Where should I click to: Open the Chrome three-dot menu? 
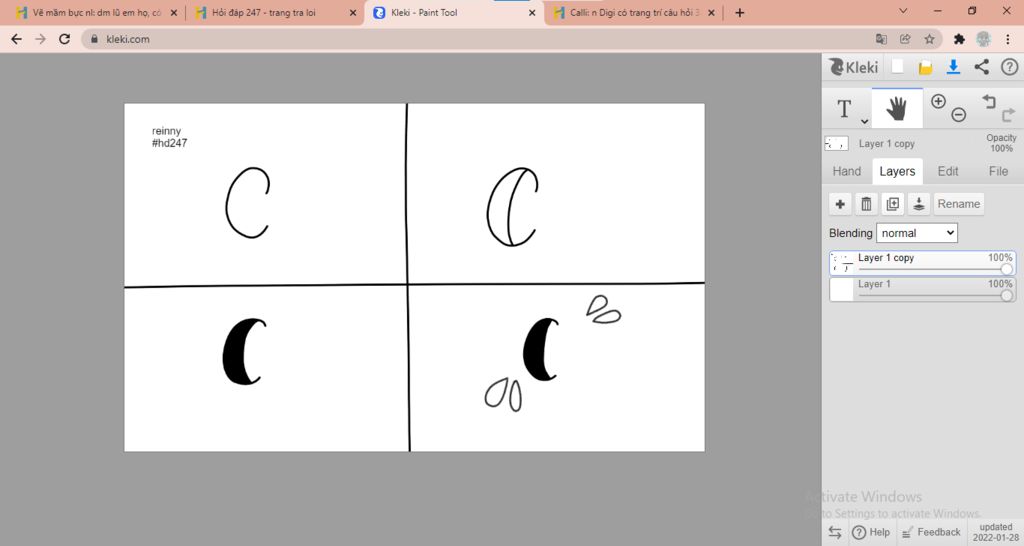[1008, 39]
